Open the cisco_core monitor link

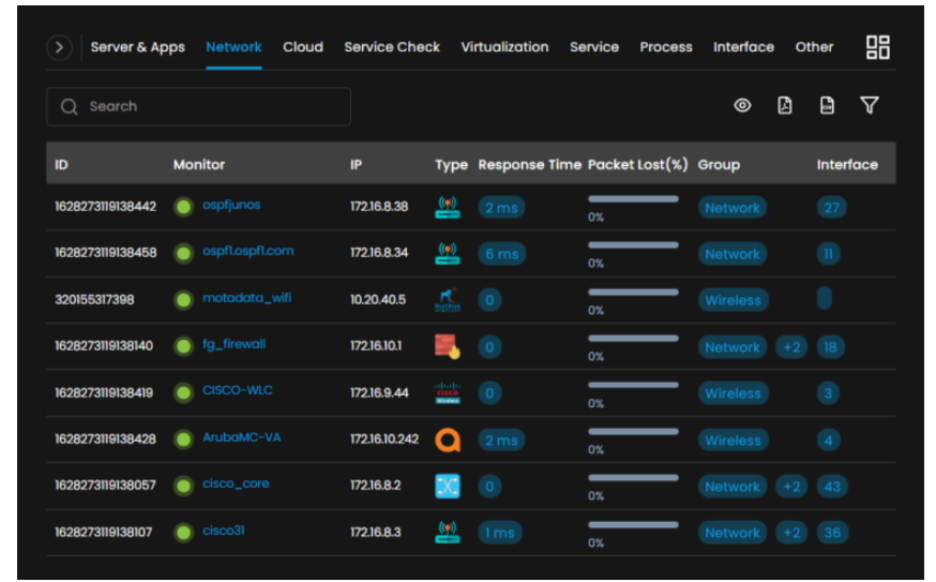(235, 484)
